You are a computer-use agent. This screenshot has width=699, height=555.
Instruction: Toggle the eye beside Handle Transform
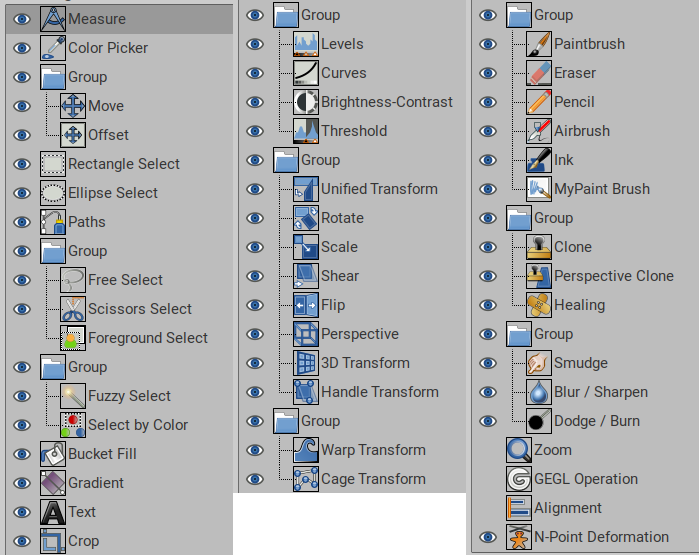[255, 392]
